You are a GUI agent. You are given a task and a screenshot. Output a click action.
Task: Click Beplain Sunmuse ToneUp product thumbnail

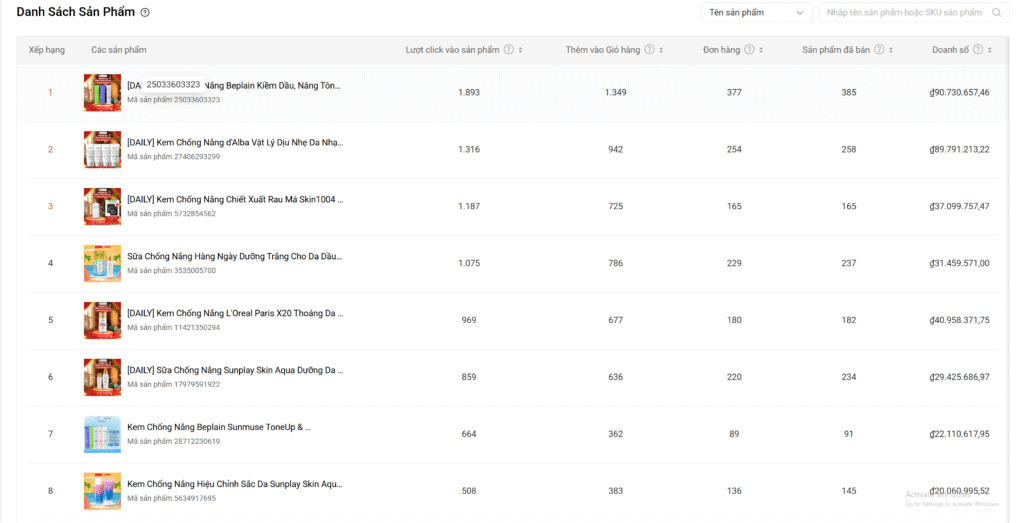pyautogui.click(x=102, y=434)
